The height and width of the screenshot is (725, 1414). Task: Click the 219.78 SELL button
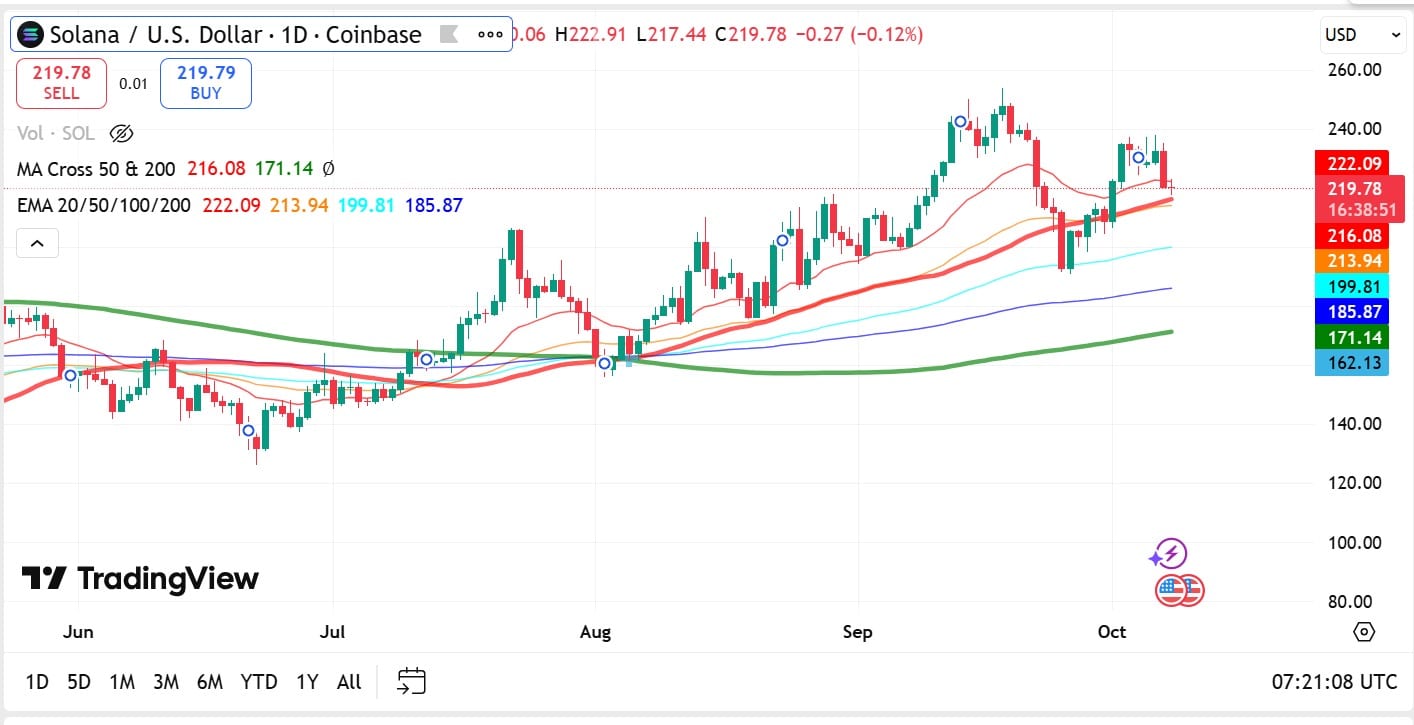pos(61,83)
